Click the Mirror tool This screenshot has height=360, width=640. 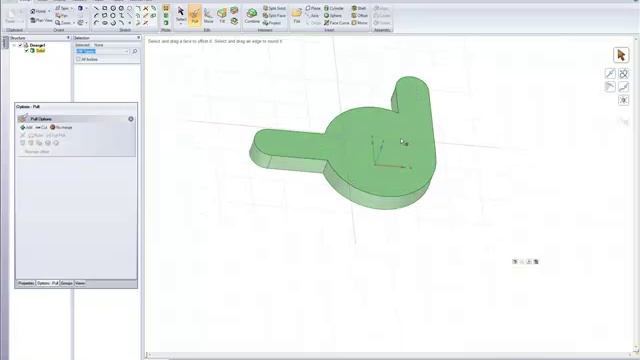coord(360,23)
